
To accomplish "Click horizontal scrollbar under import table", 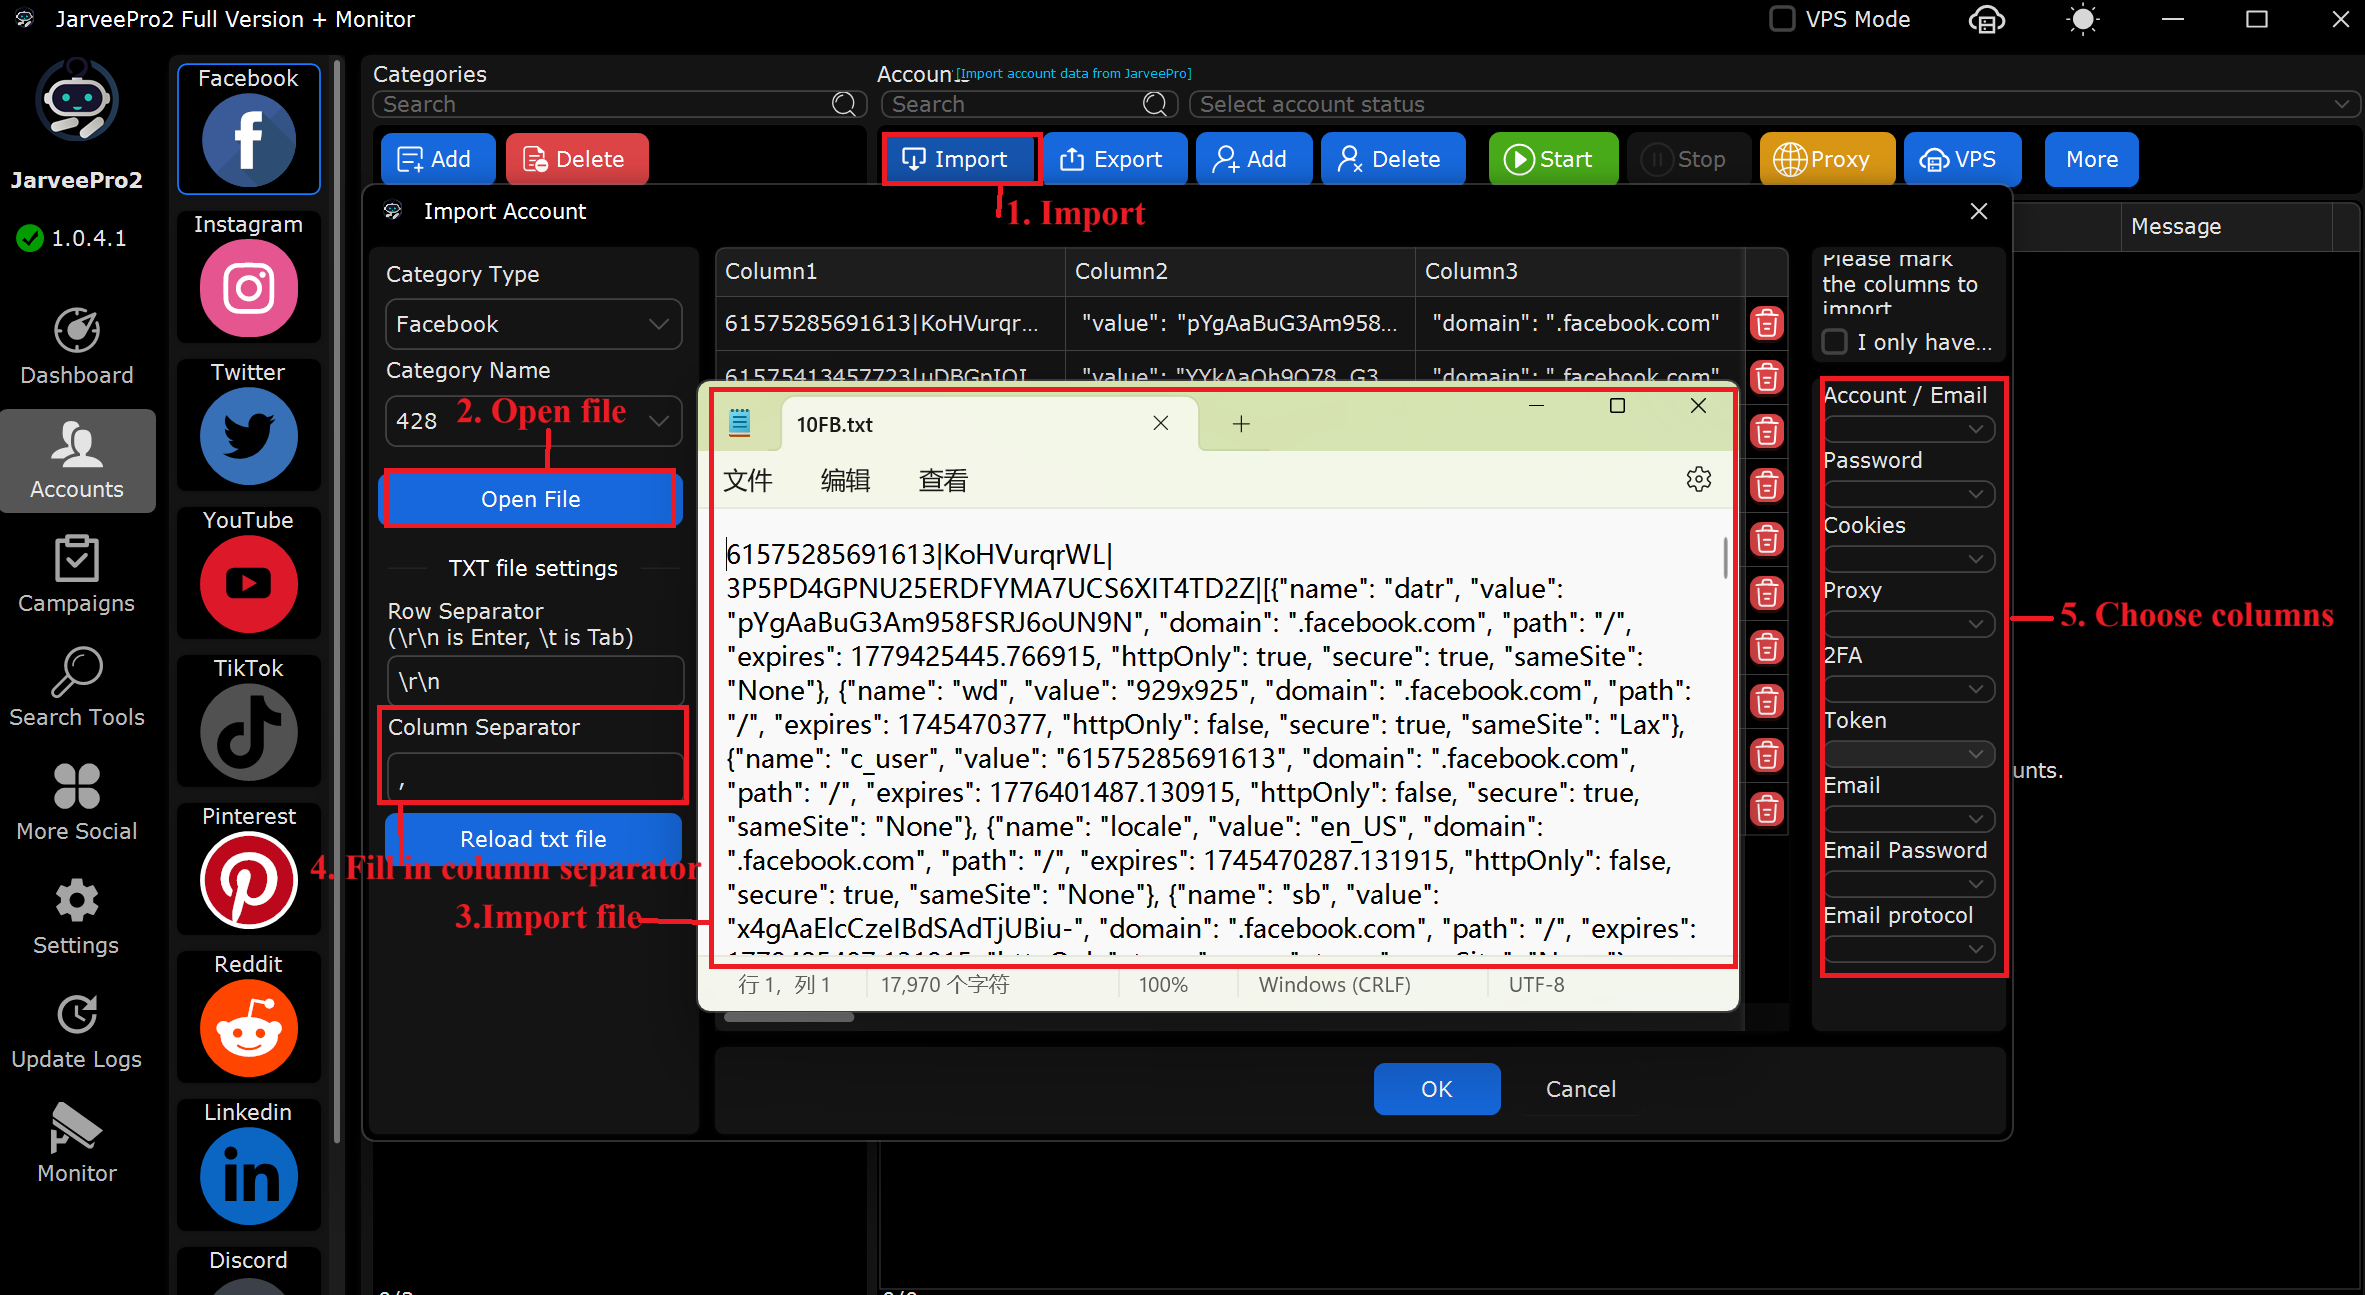I will pos(789,1017).
